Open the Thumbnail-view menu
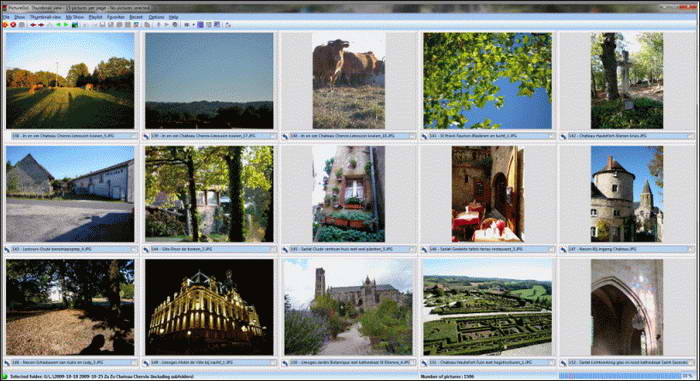700x381 pixels. 46,17
